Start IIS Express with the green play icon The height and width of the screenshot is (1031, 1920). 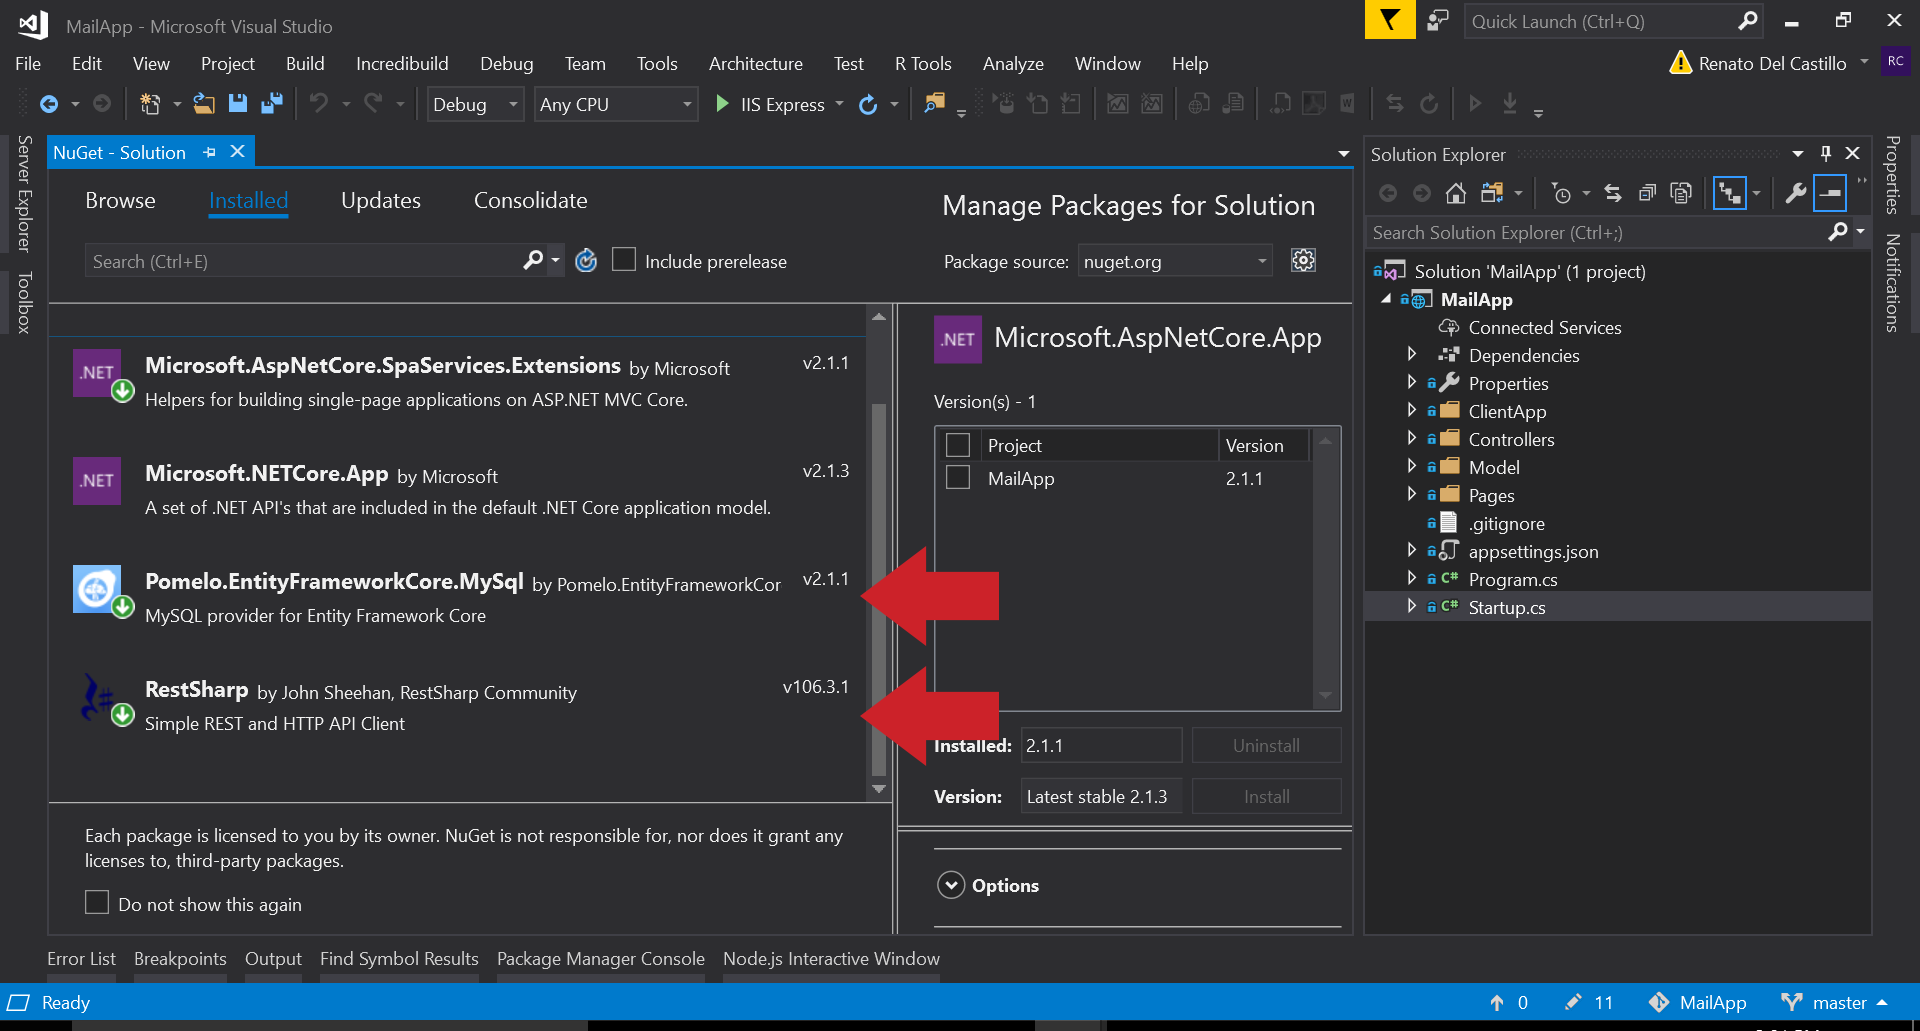pyautogui.click(x=722, y=104)
